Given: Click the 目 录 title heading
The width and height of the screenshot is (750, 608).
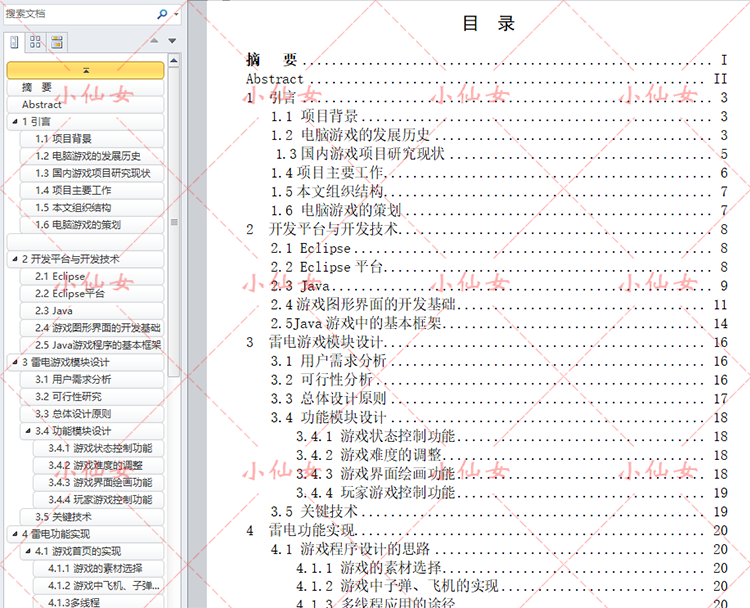Looking at the screenshot, I should [x=488, y=23].
